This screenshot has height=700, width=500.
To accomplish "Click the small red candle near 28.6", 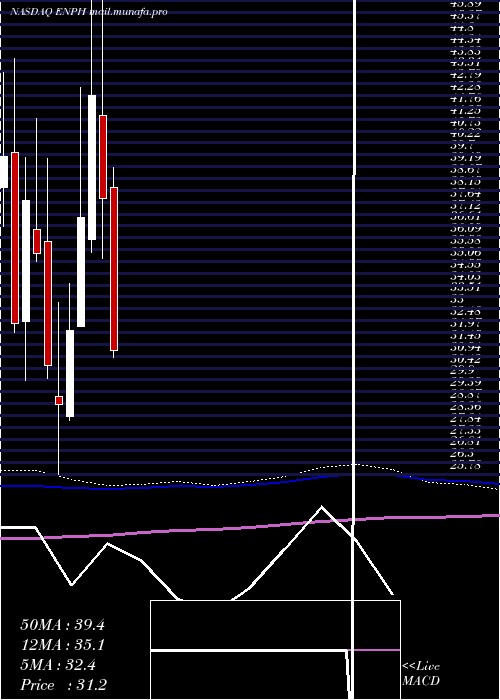I will pyautogui.click(x=59, y=400).
